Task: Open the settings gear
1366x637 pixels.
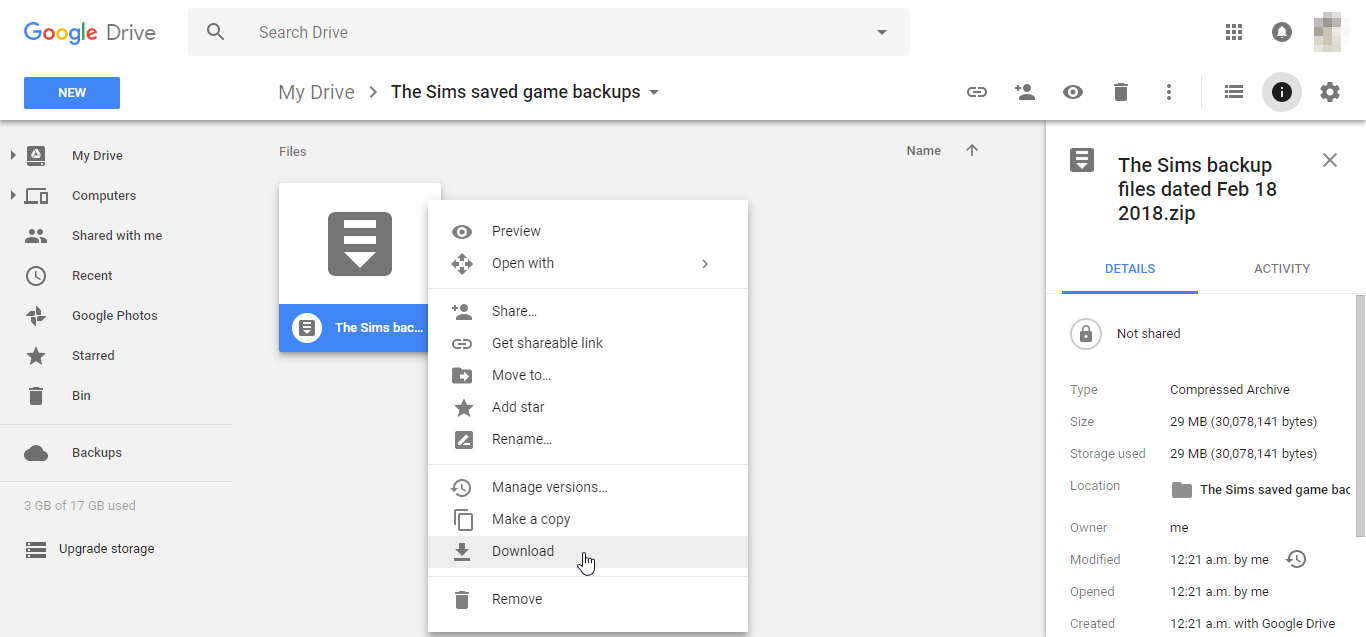Action: click(x=1330, y=92)
